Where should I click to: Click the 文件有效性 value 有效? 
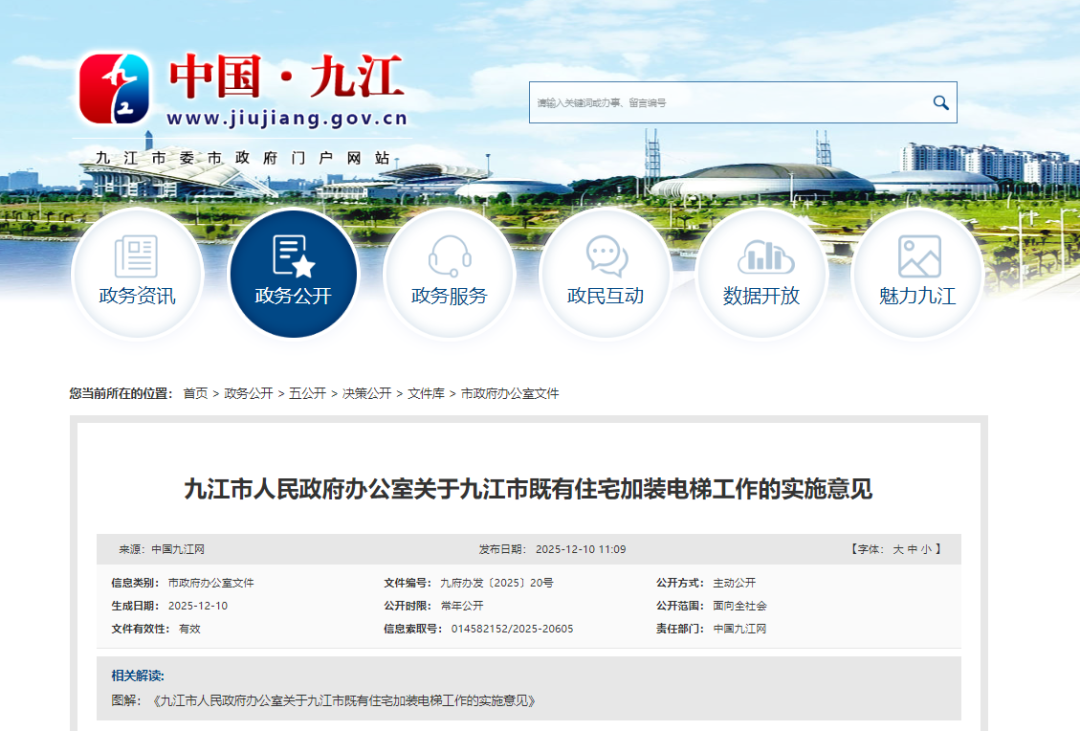189,628
